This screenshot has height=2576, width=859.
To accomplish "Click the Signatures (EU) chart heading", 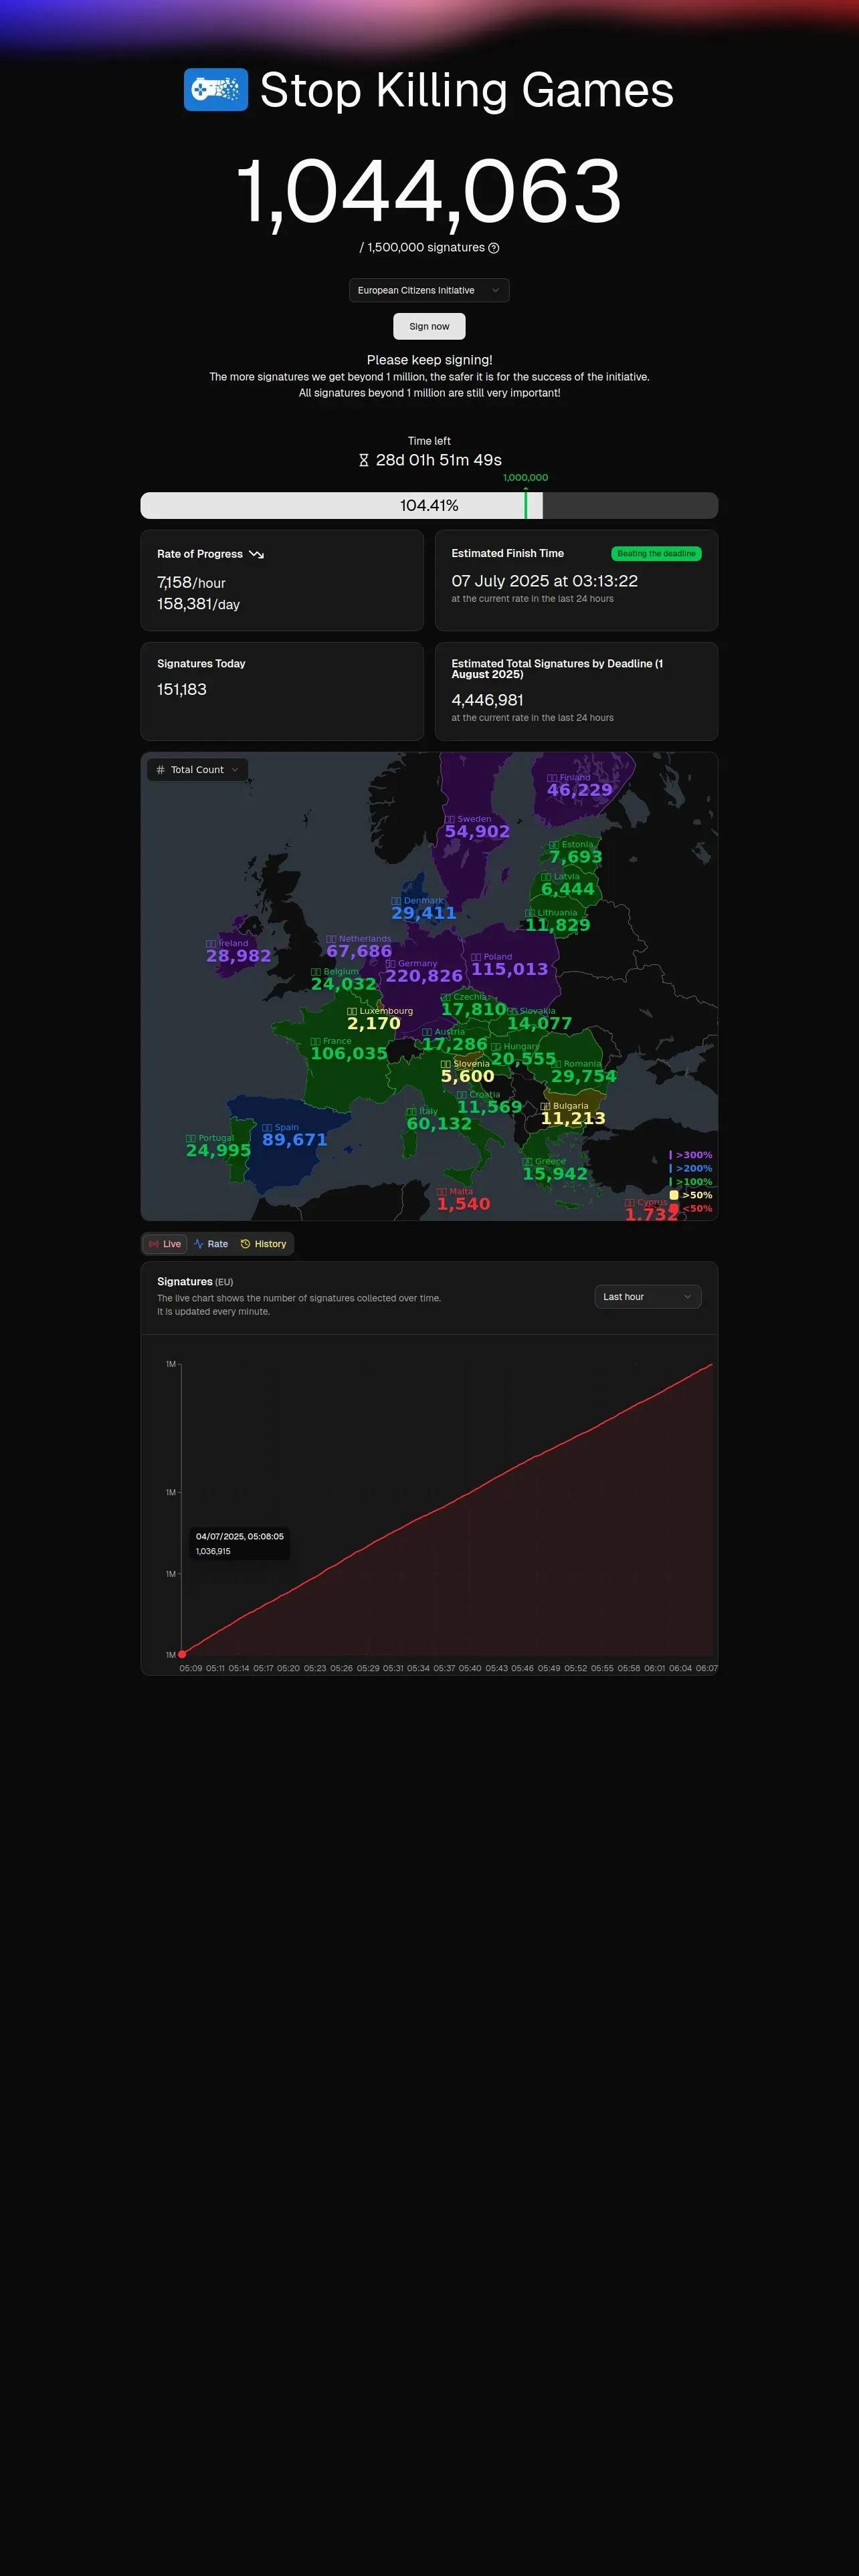I will (195, 1282).
